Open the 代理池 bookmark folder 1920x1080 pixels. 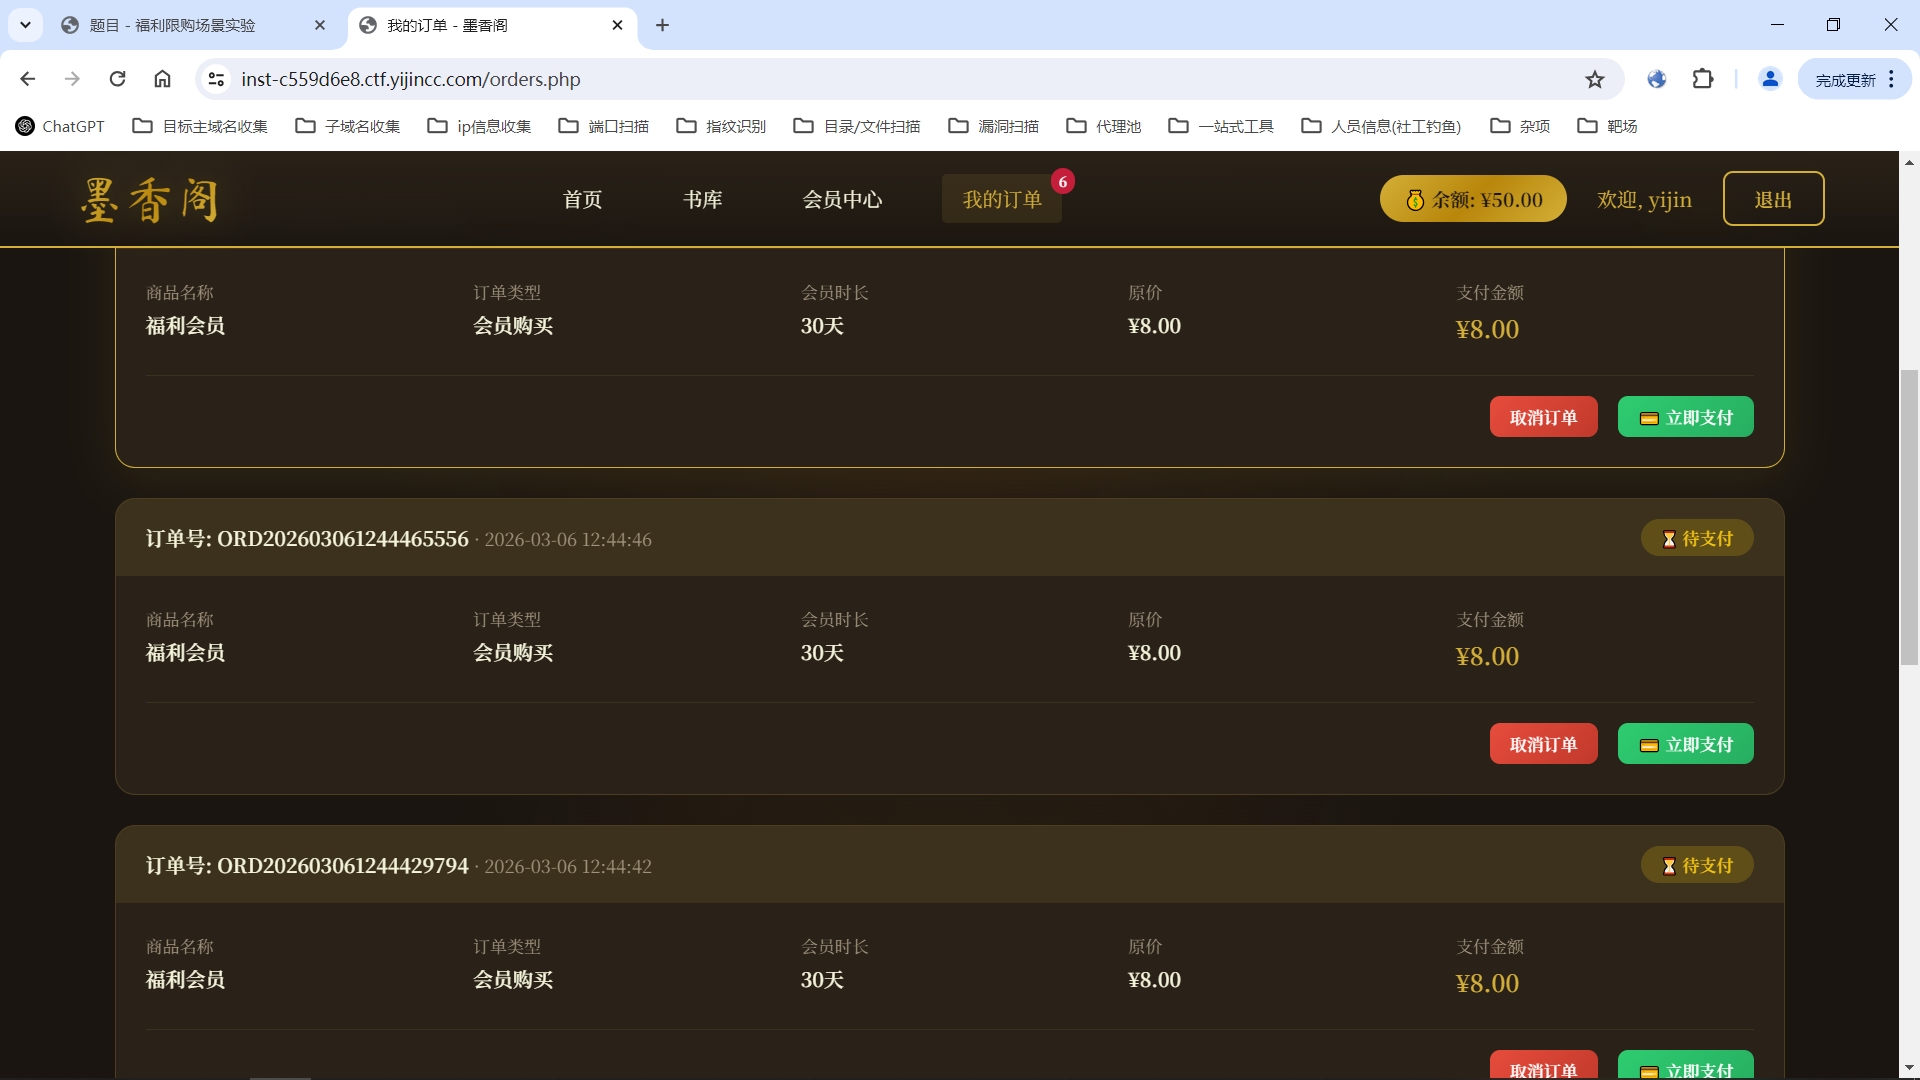(x=1104, y=126)
